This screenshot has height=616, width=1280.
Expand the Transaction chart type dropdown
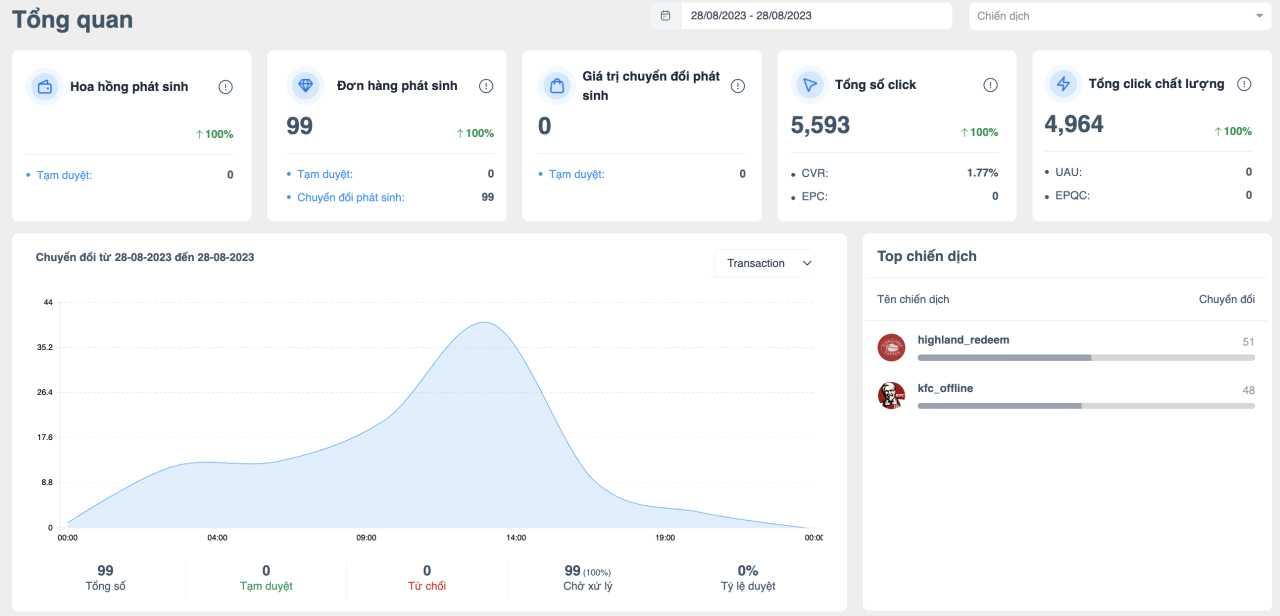[765, 263]
